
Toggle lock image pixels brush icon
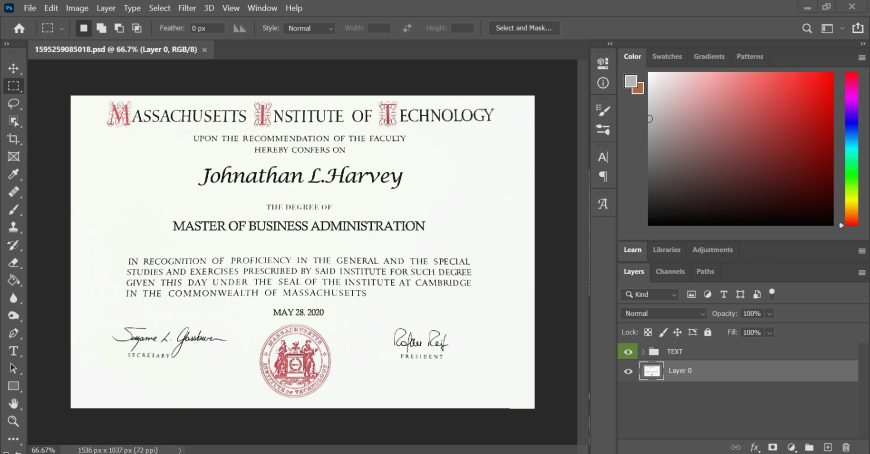coord(663,332)
